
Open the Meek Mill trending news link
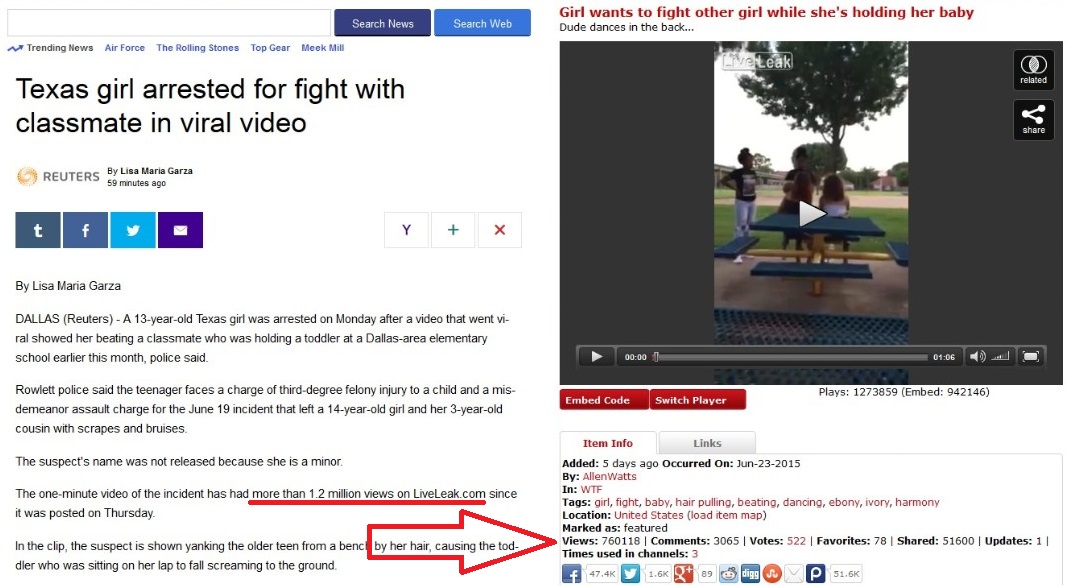coord(323,48)
